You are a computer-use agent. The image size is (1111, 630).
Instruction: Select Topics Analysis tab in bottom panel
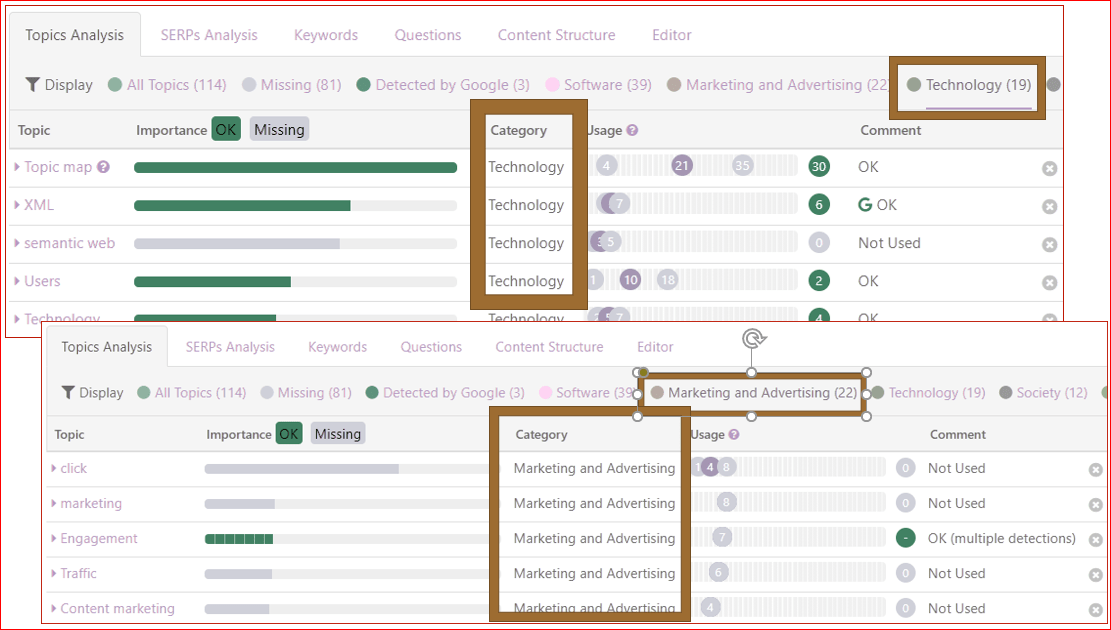[x=106, y=347]
